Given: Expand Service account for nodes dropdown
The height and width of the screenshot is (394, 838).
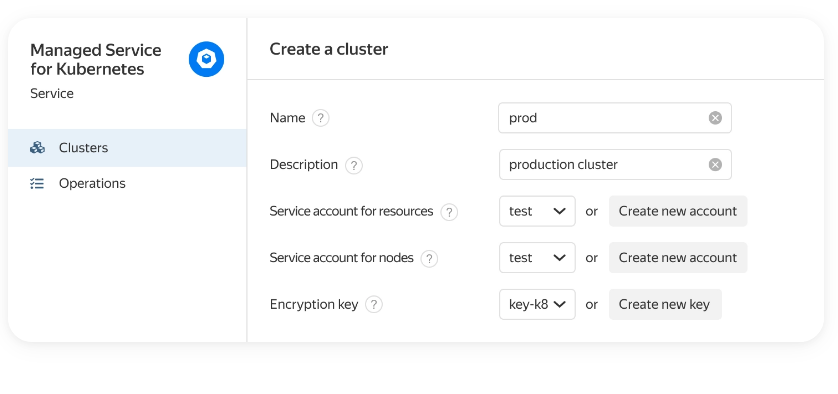Looking at the screenshot, I should (537, 258).
